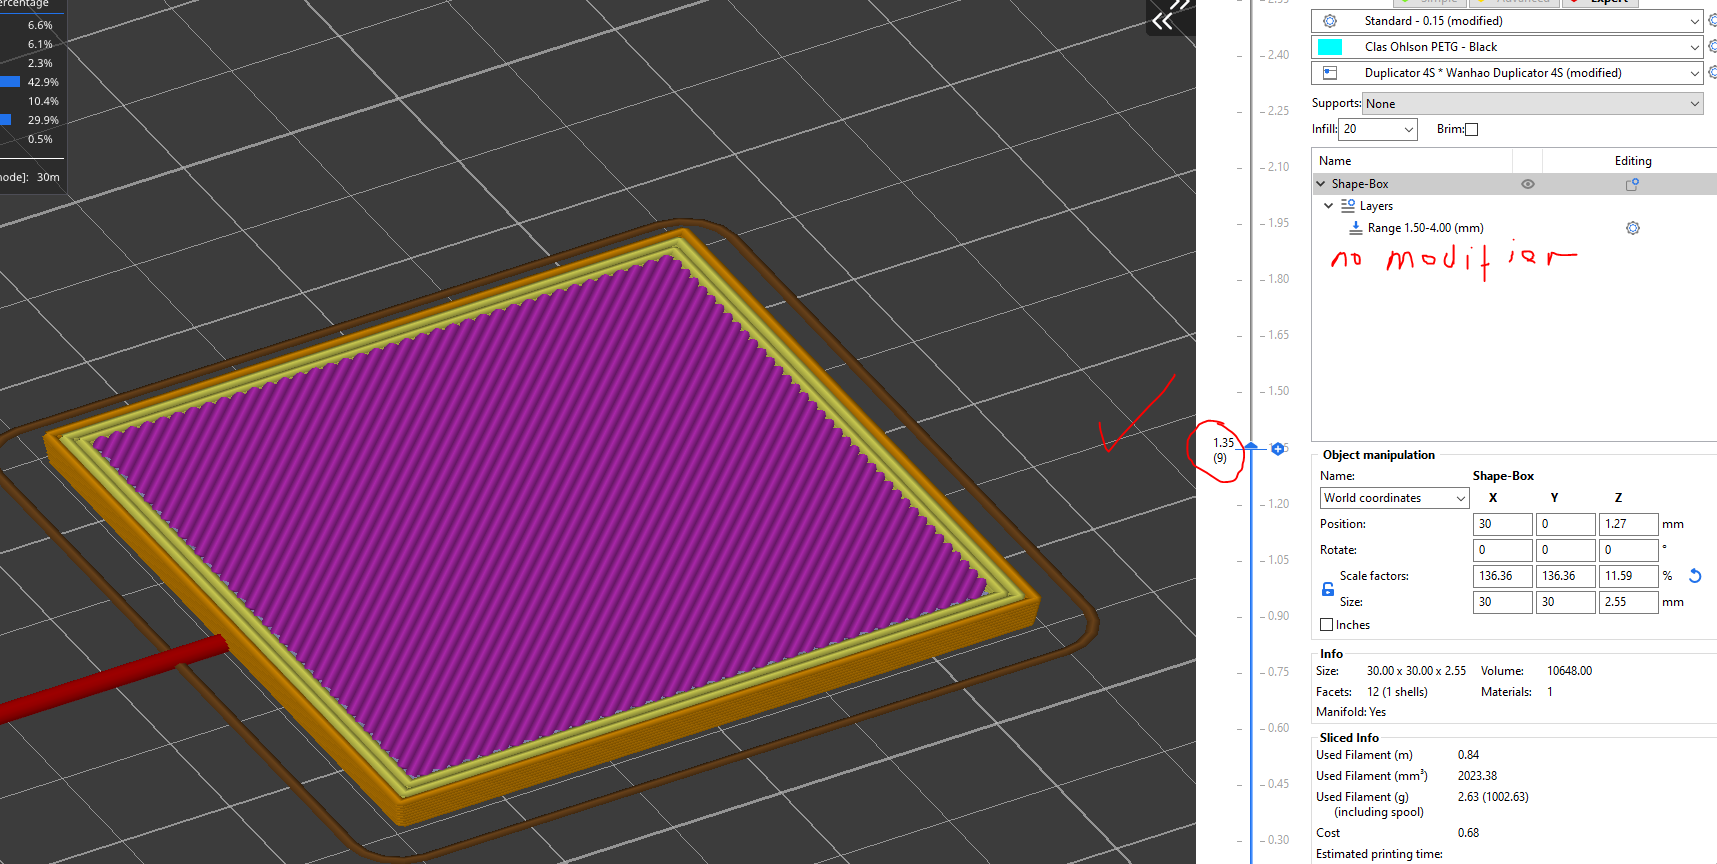Collapse the Layers tree node
The height and width of the screenshot is (864, 1717).
[x=1329, y=206]
